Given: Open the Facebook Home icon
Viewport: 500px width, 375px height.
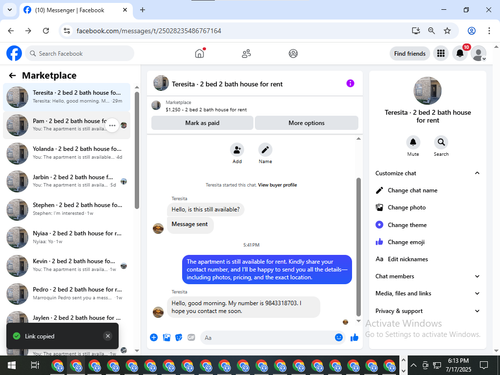Looking at the screenshot, I should pos(199,53).
